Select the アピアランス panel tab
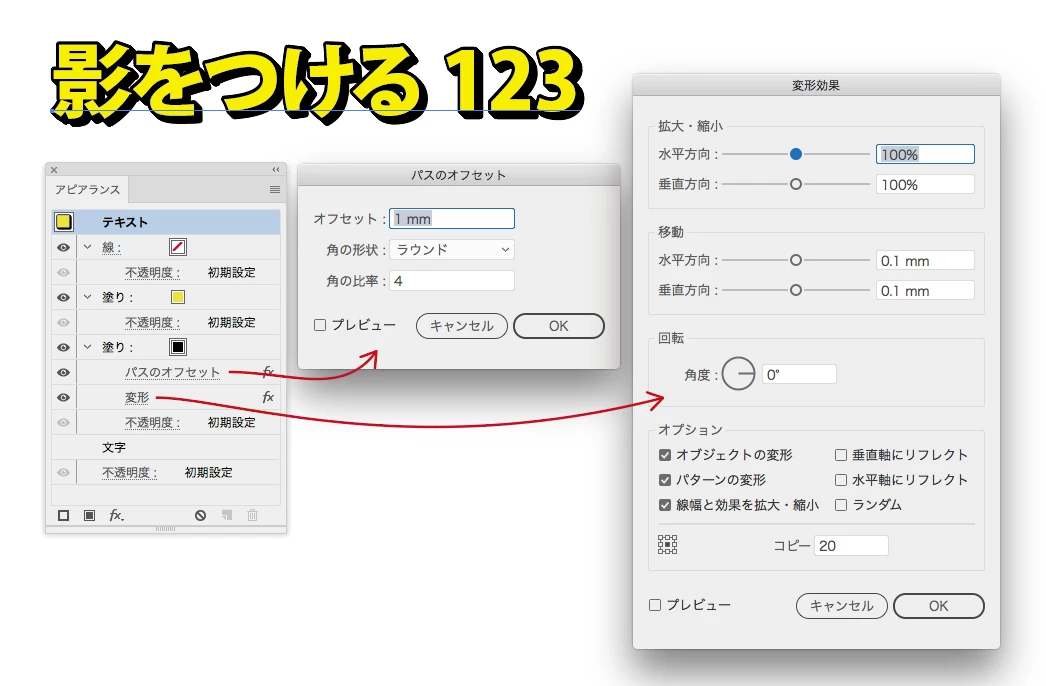This screenshot has width=1046, height=686. (x=87, y=190)
